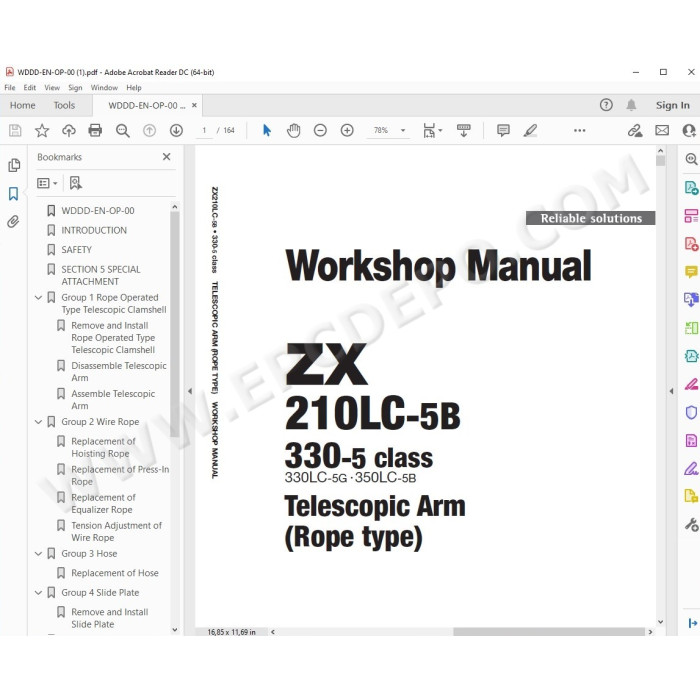Print the document using printer icon
The height and width of the screenshot is (700, 700).
pyautogui.click(x=95, y=130)
